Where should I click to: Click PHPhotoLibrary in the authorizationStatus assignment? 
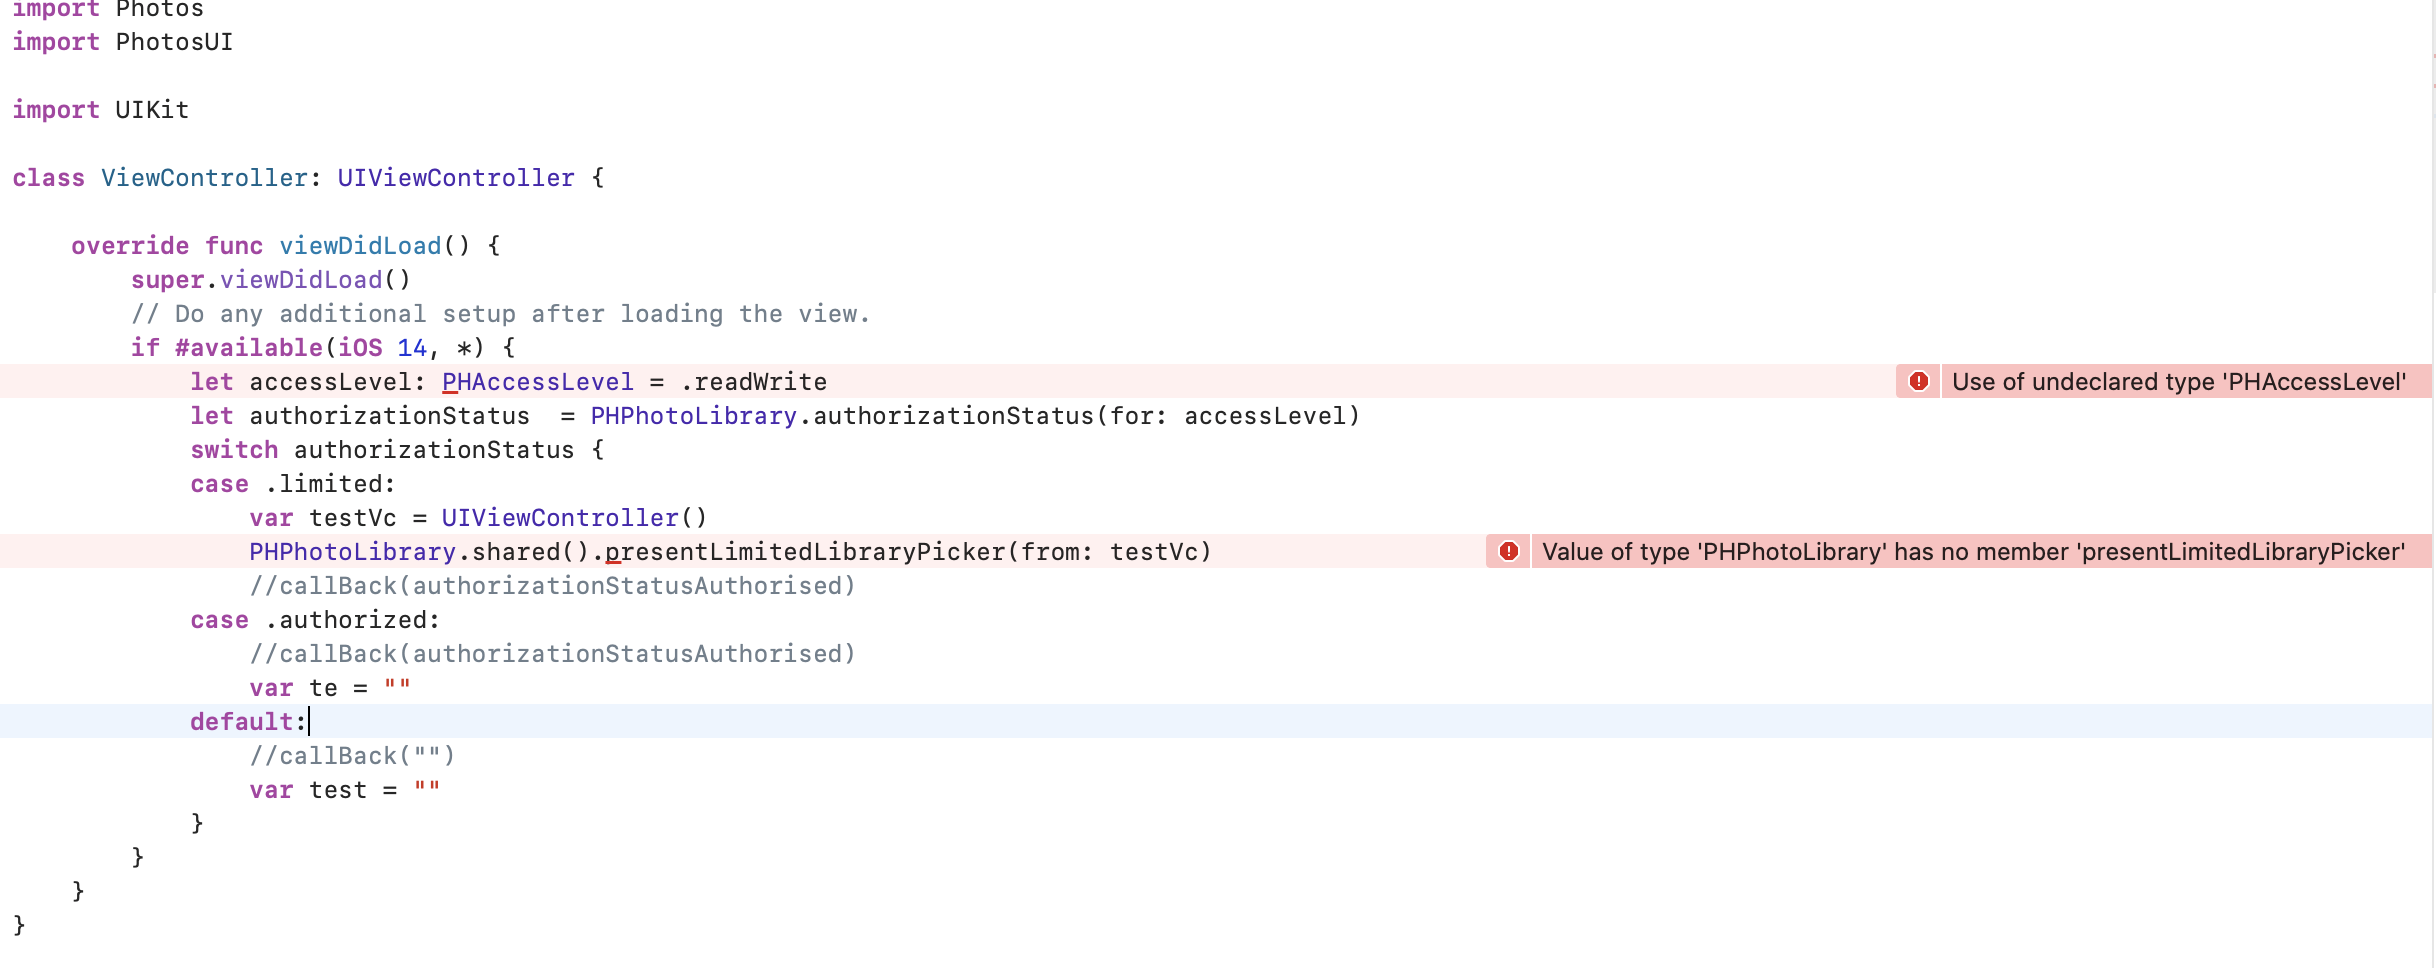(693, 415)
